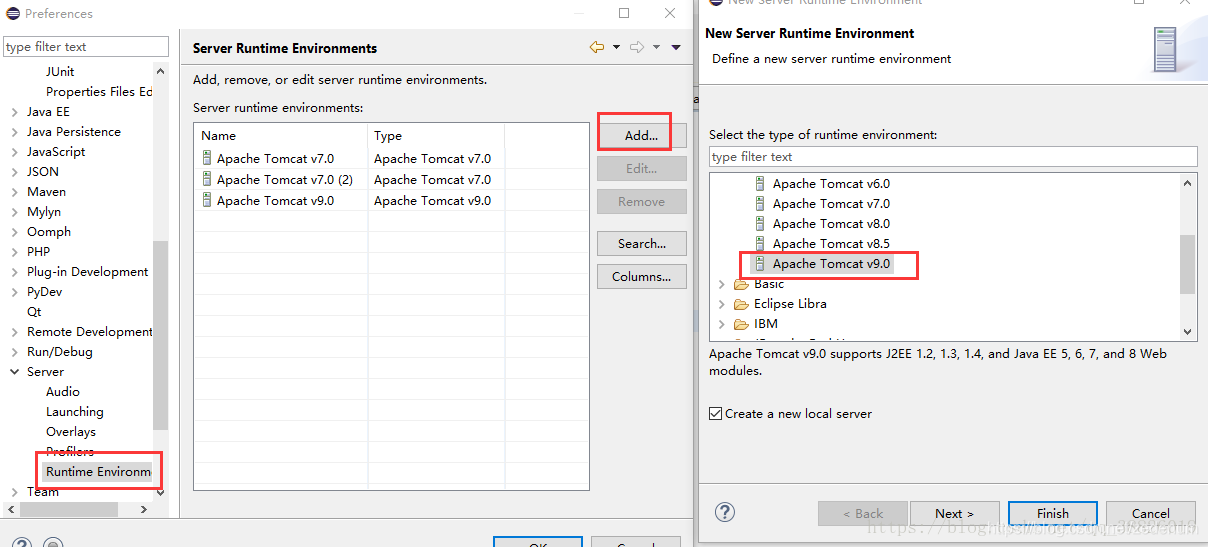The width and height of the screenshot is (1208, 547).
Task: Expand the Java Persistence node
Action: tap(14, 132)
